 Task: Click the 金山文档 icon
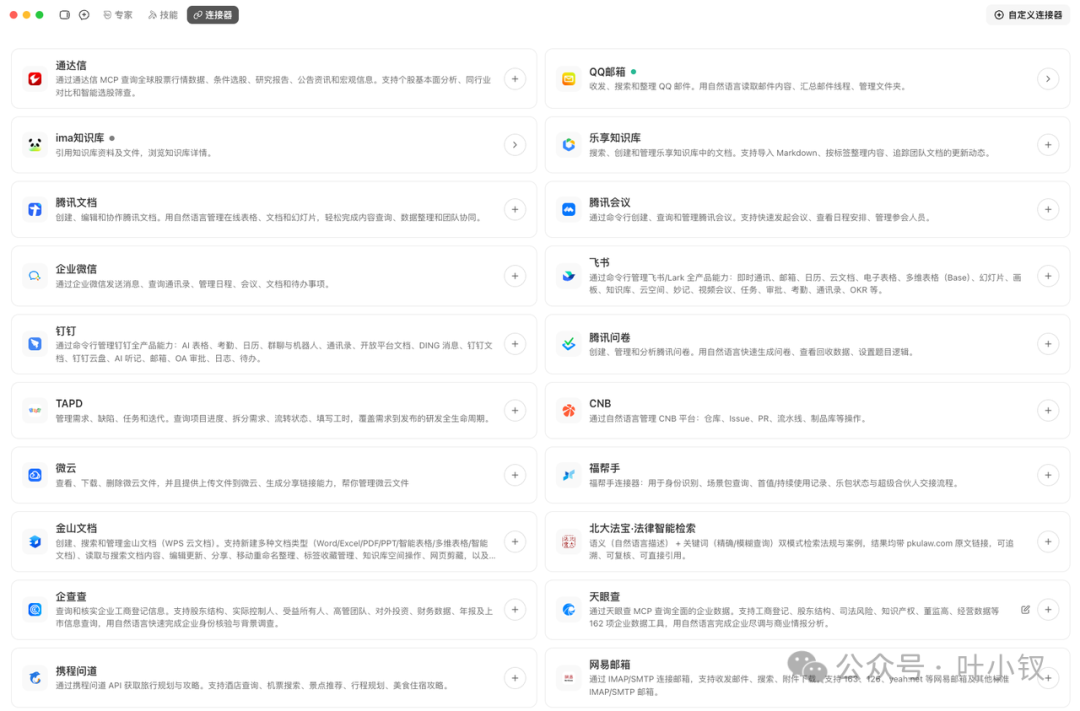click(34, 542)
